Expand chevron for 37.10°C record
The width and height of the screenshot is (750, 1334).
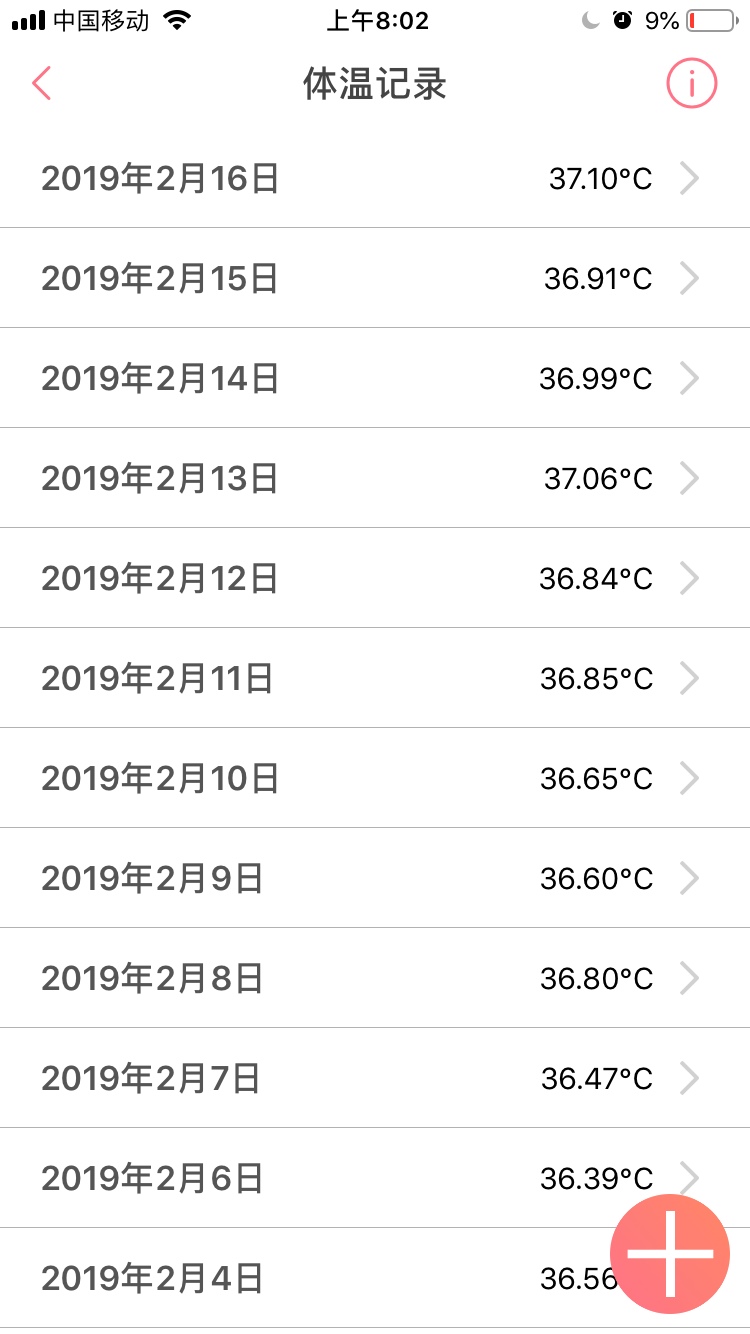click(x=689, y=179)
